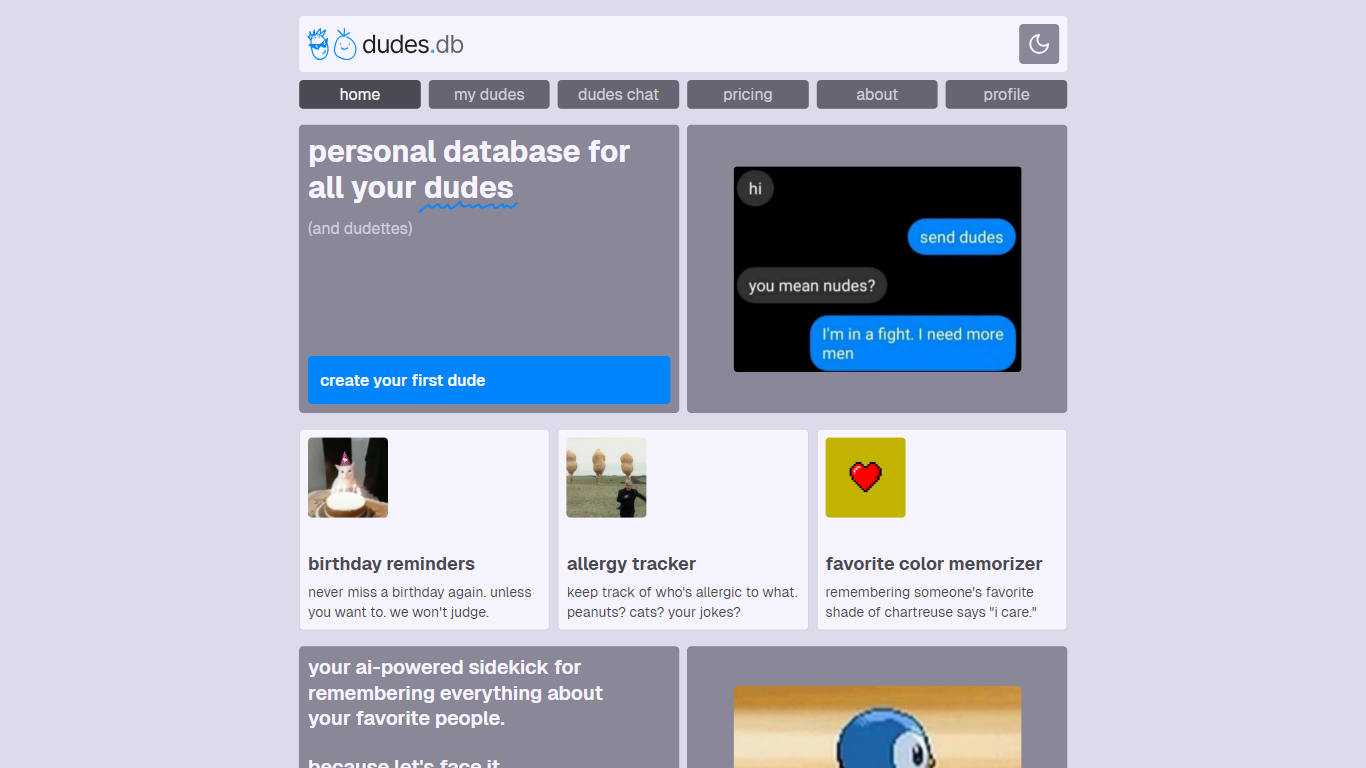Click the dudes.db faces logo icon

click(332, 44)
